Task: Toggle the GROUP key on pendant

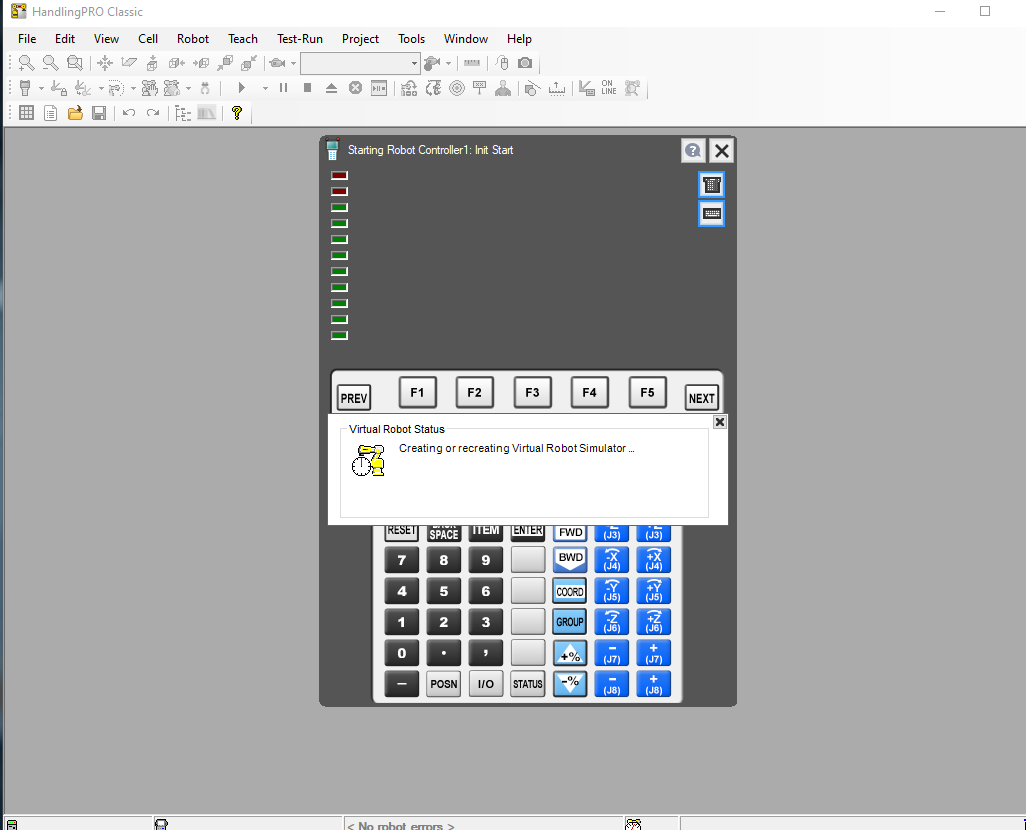Action: (570, 622)
